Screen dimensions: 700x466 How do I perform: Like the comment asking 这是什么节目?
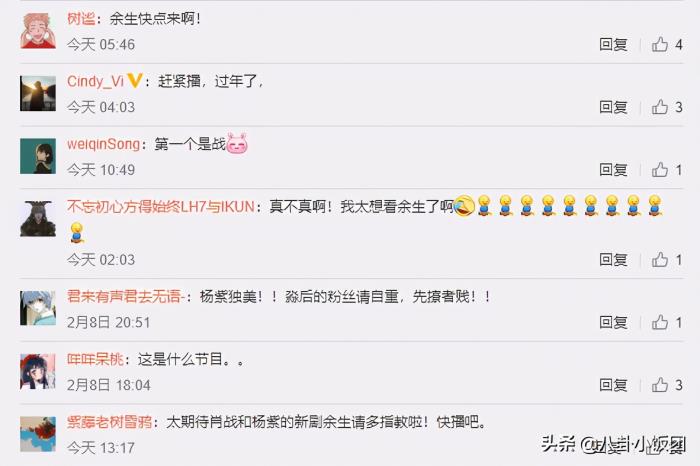(x=660, y=385)
